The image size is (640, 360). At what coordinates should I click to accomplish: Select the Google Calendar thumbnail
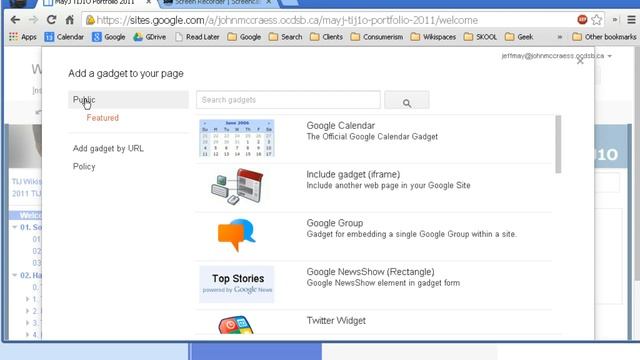click(x=237, y=138)
